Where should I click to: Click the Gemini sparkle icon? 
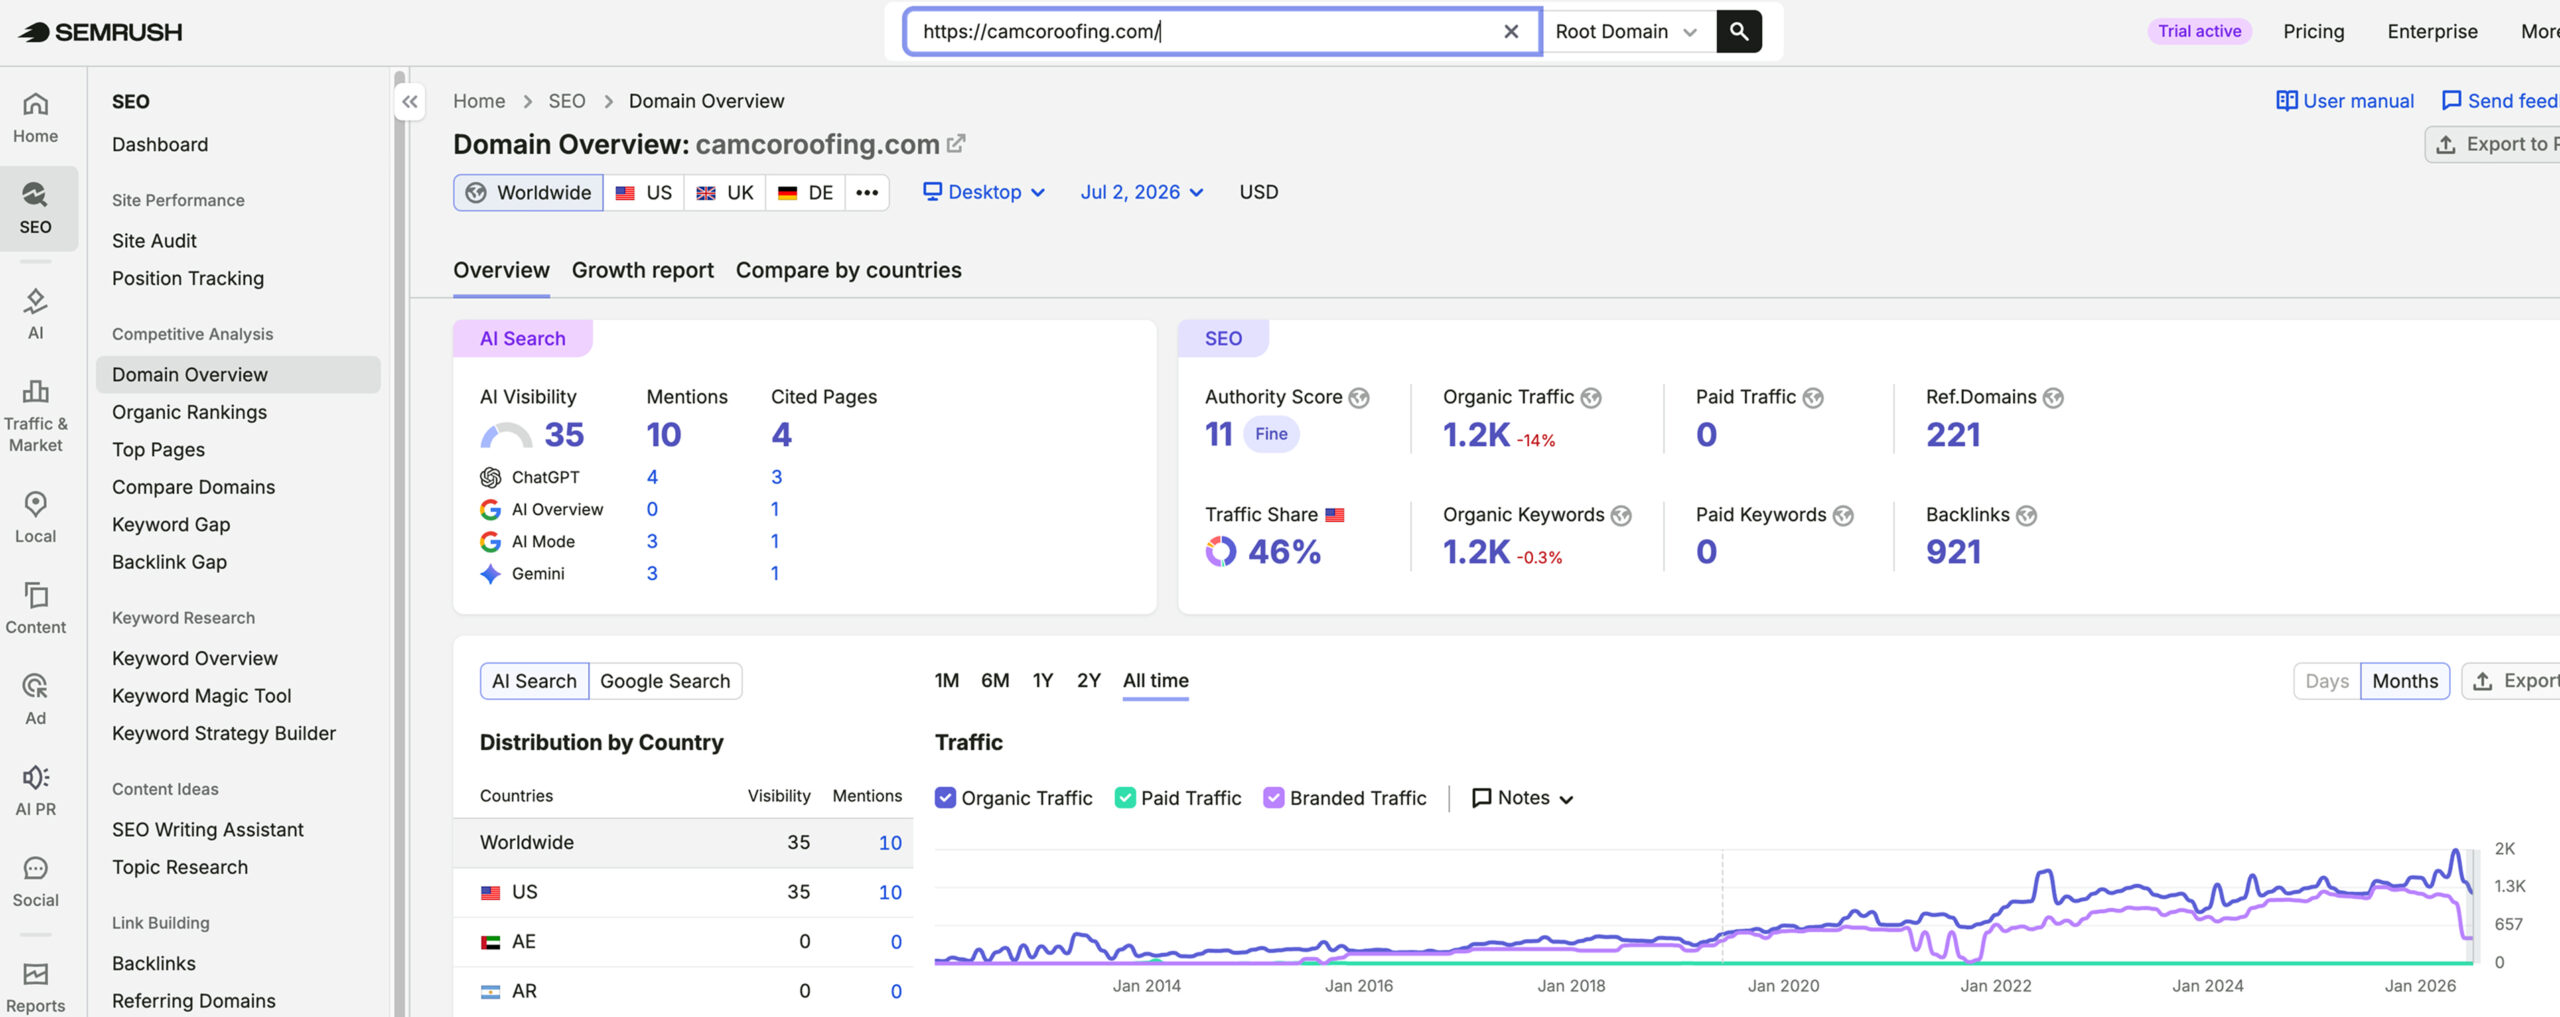click(490, 573)
